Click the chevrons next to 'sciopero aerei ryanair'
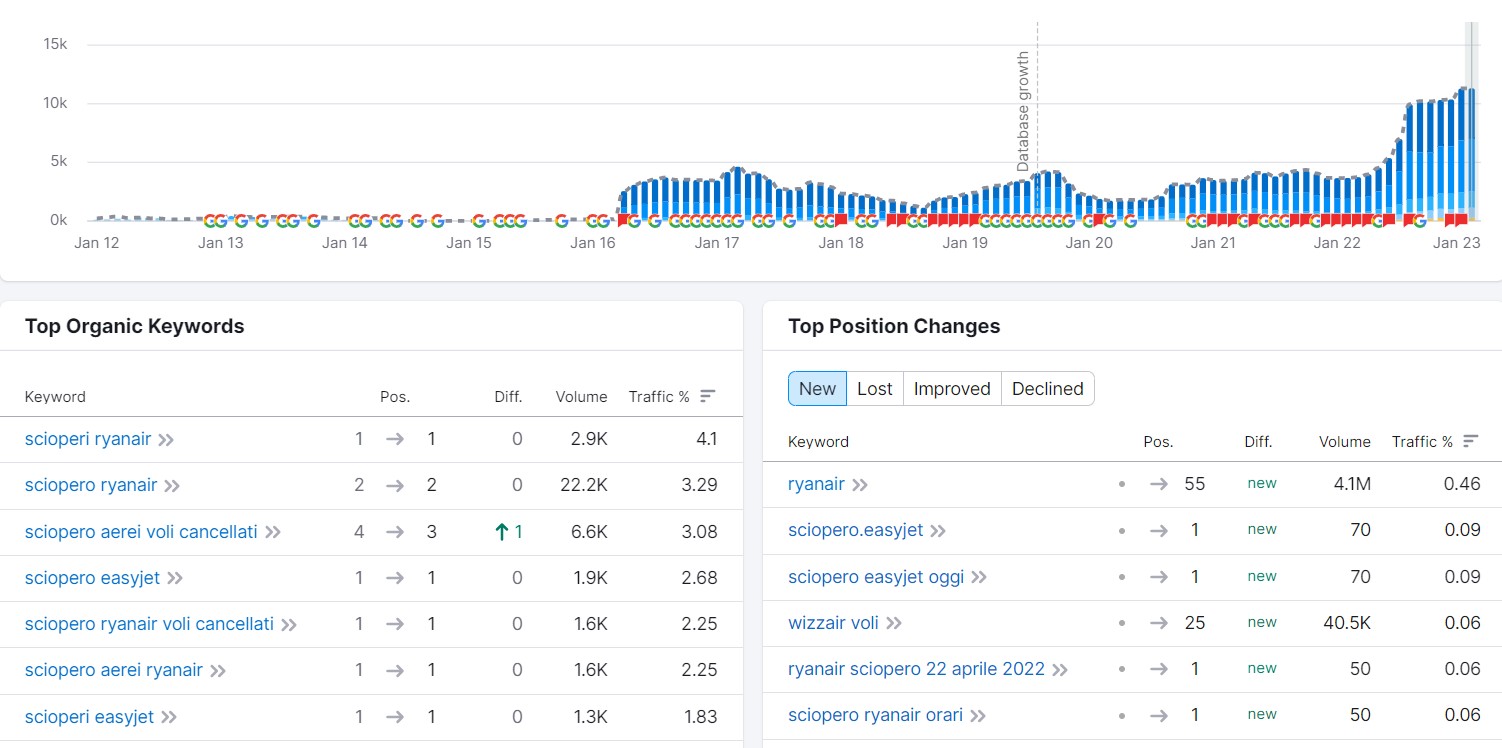This screenshot has width=1502, height=748. (218, 671)
